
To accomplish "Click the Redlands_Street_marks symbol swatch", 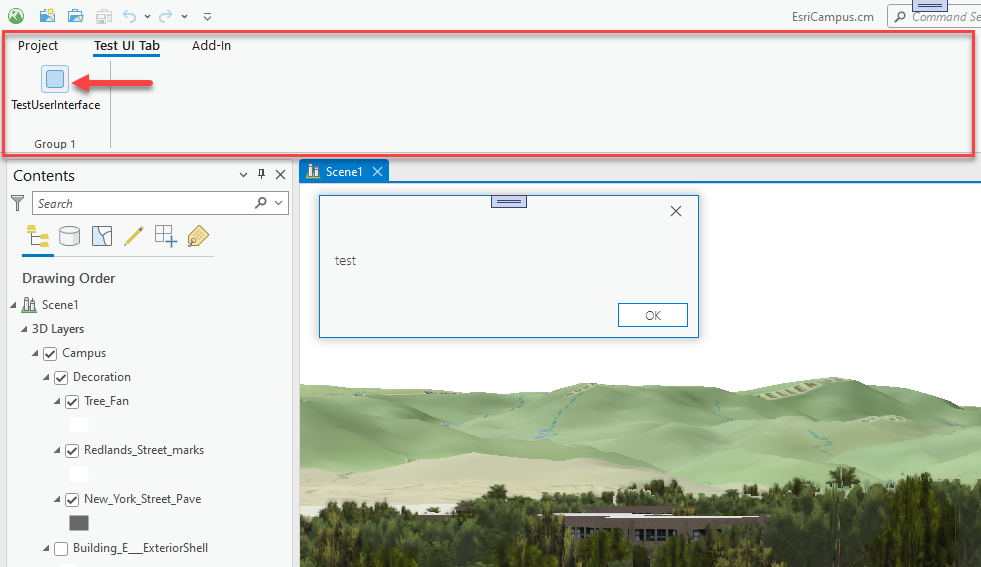I will coord(79,474).
